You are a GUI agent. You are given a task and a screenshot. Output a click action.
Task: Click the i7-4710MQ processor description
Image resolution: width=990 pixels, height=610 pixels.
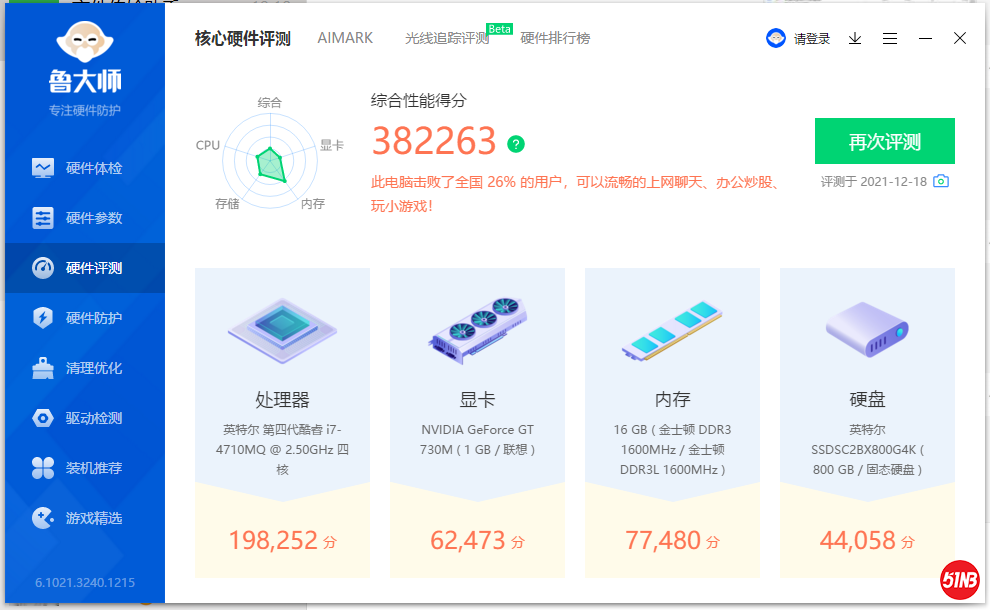pos(282,450)
